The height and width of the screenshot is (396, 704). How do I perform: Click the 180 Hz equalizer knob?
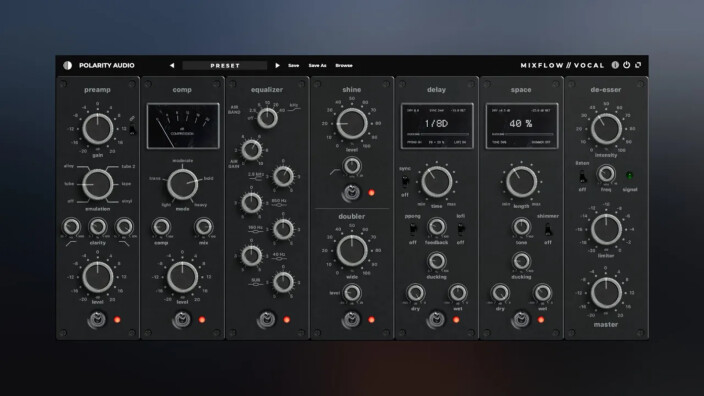(x=283, y=229)
